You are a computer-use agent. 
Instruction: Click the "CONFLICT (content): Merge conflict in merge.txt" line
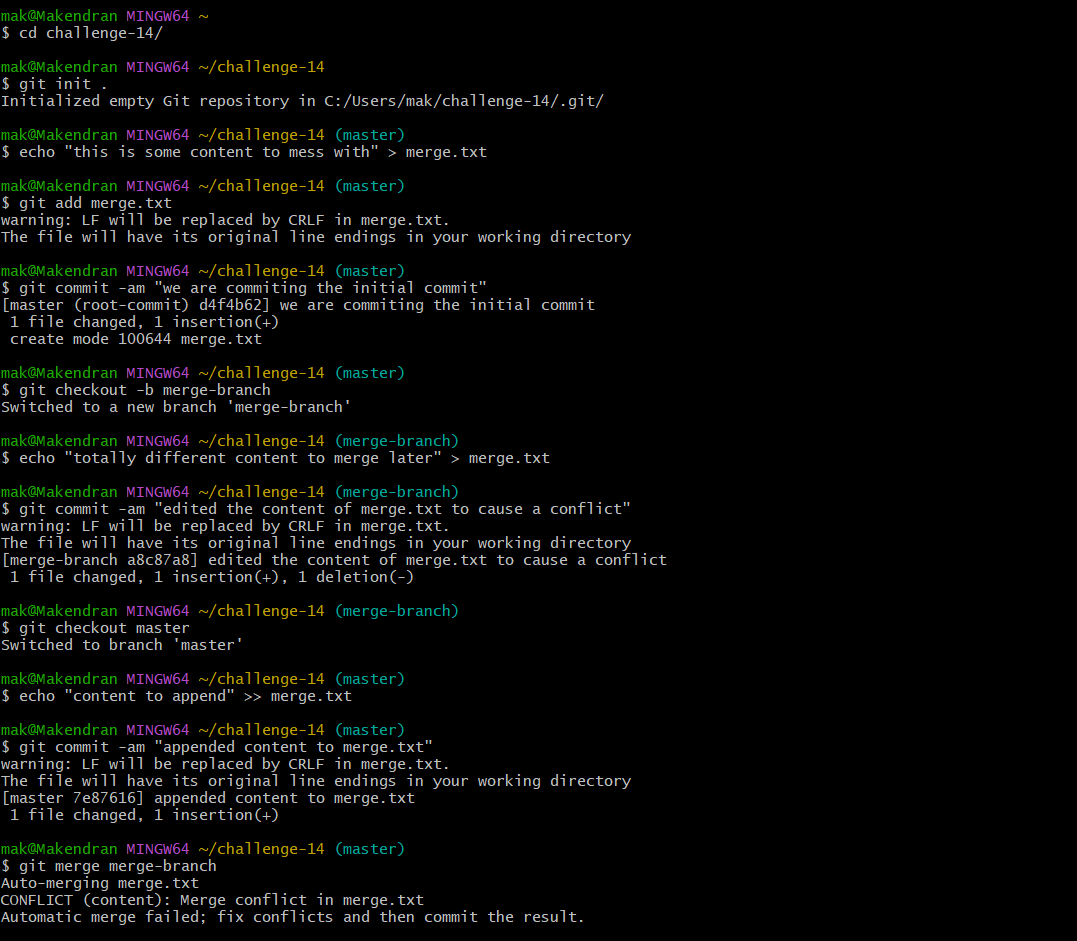[212, 900]
